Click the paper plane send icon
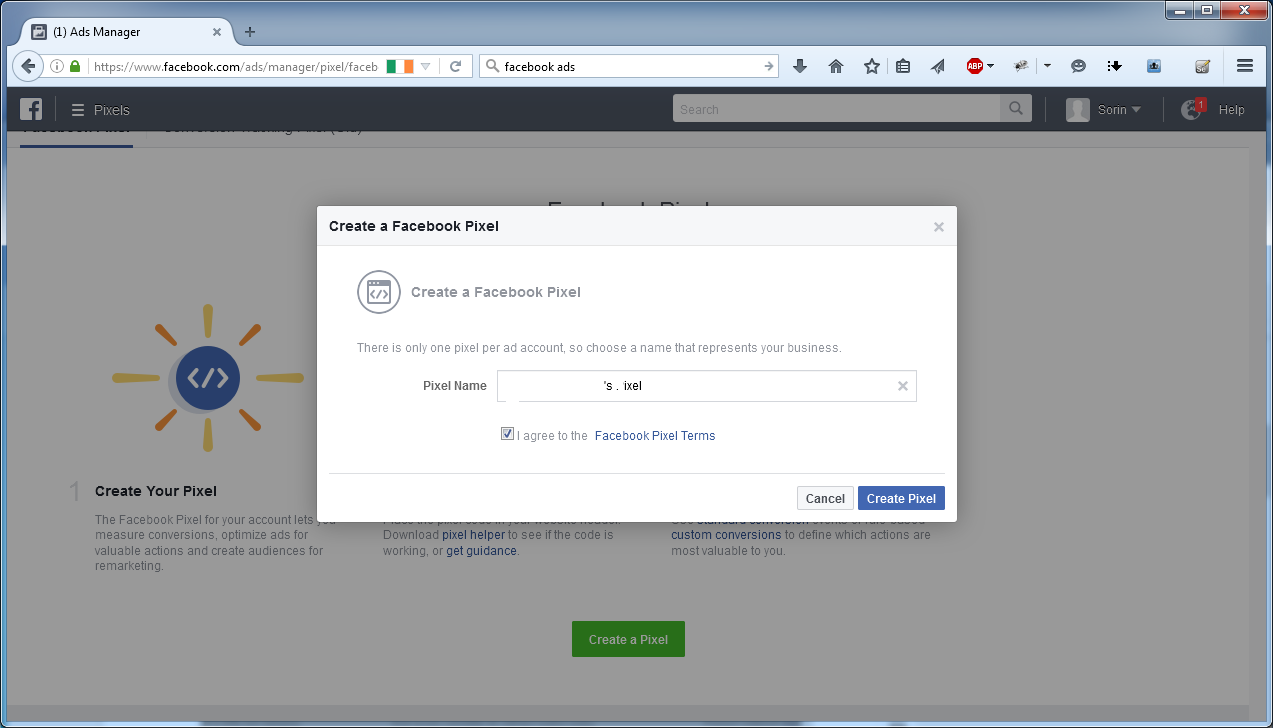 click(937, 66)
